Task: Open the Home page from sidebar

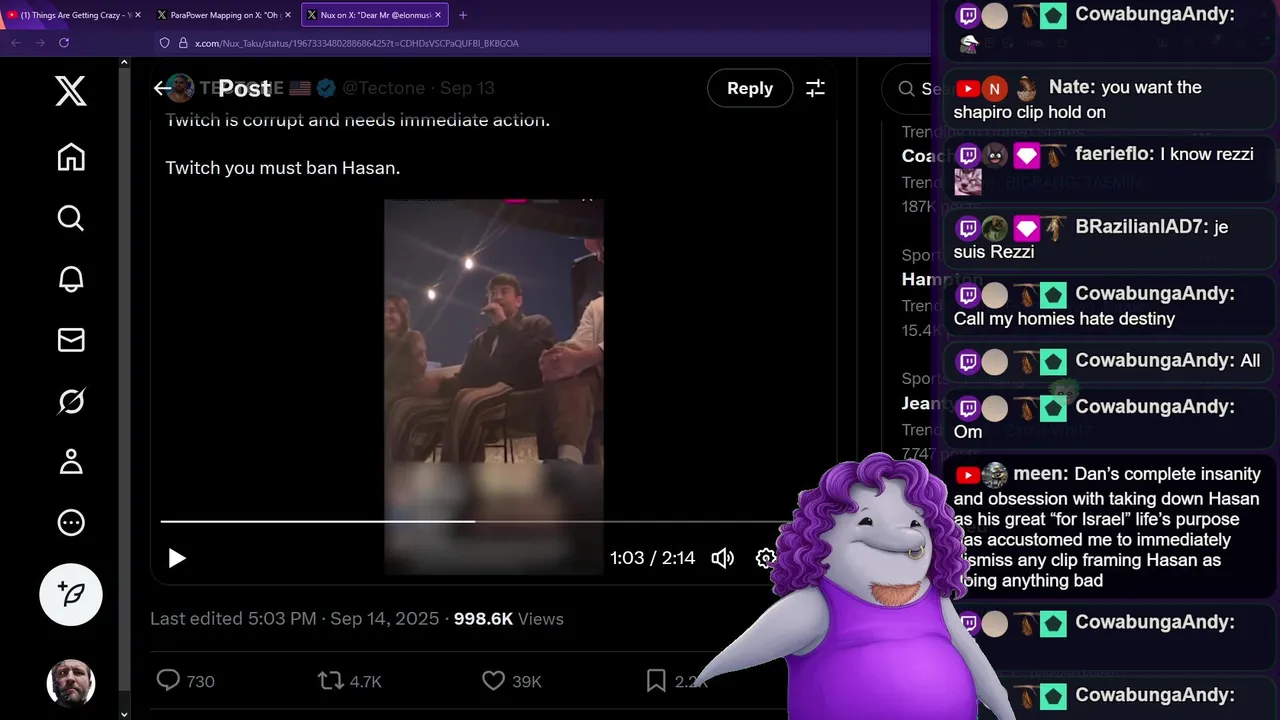Action: click(x=70, y=157)
